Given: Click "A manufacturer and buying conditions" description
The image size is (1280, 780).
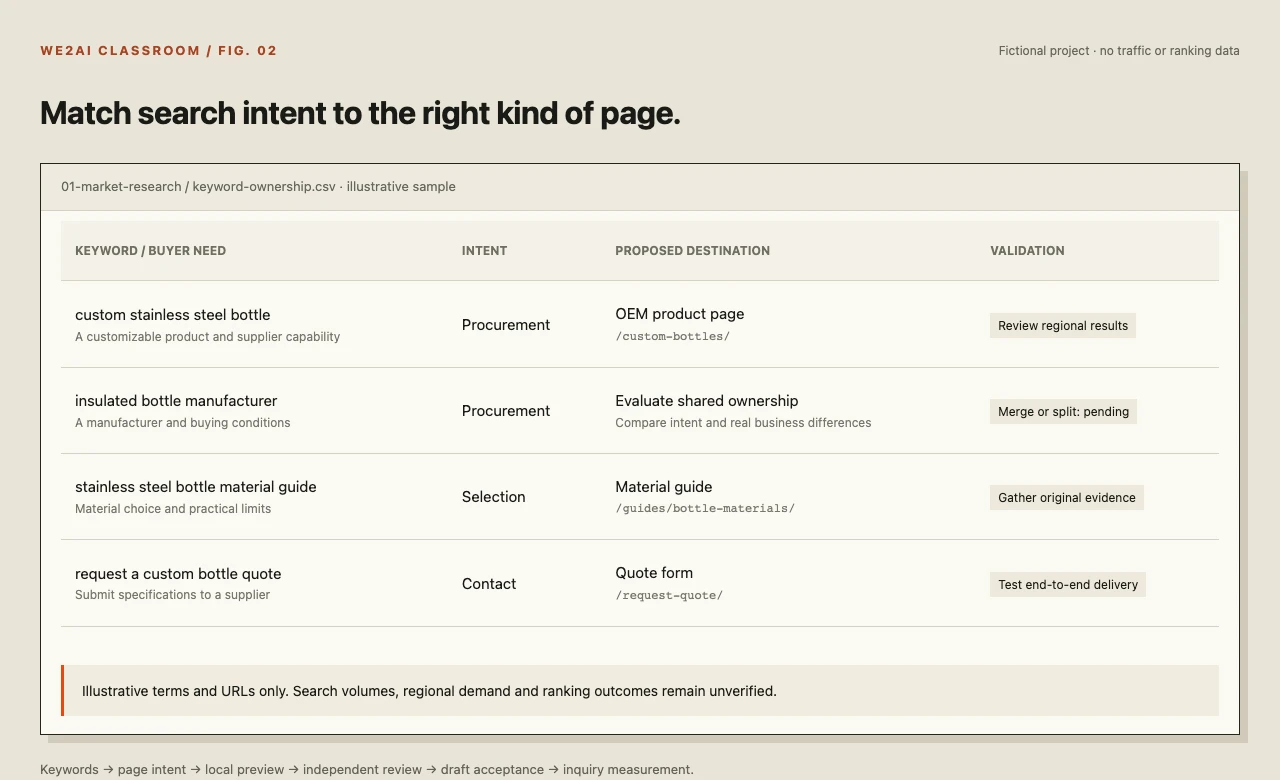Looking at the screenshot, I should (183, 423).
